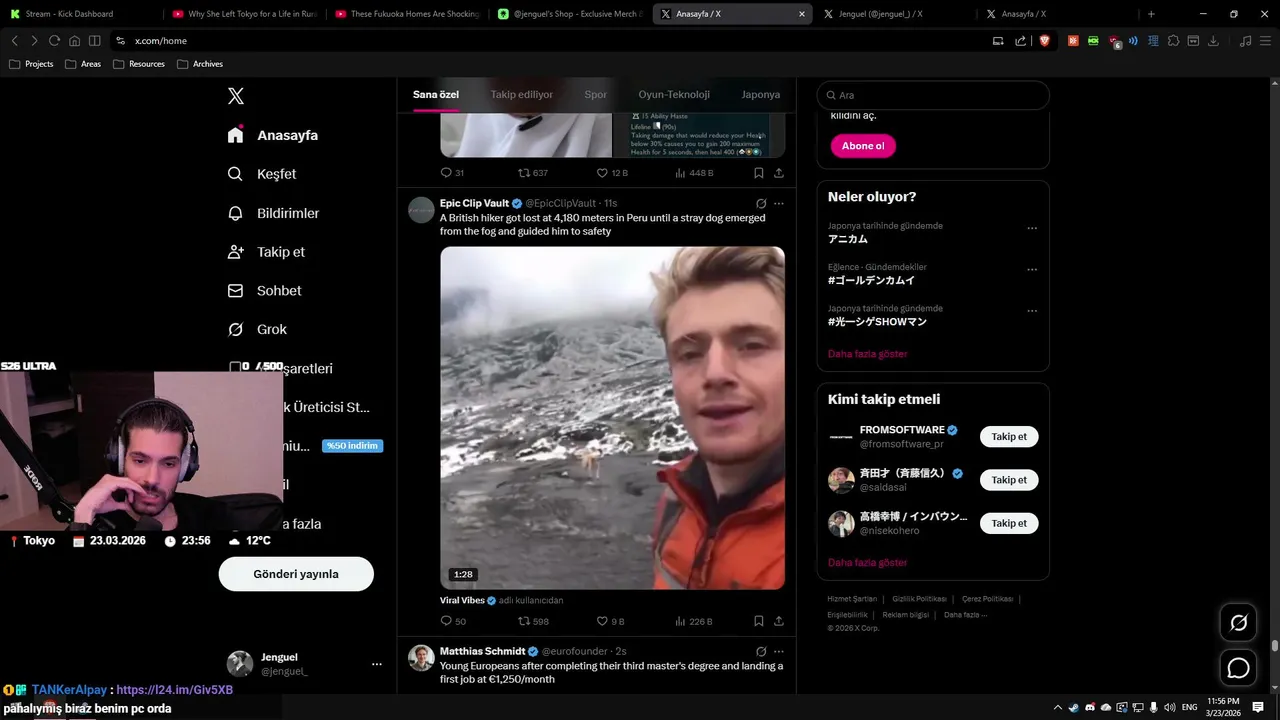Screen dimensions: 1280x720
Task: Reply to the post with 31 replies
Action: click(453, 173)
